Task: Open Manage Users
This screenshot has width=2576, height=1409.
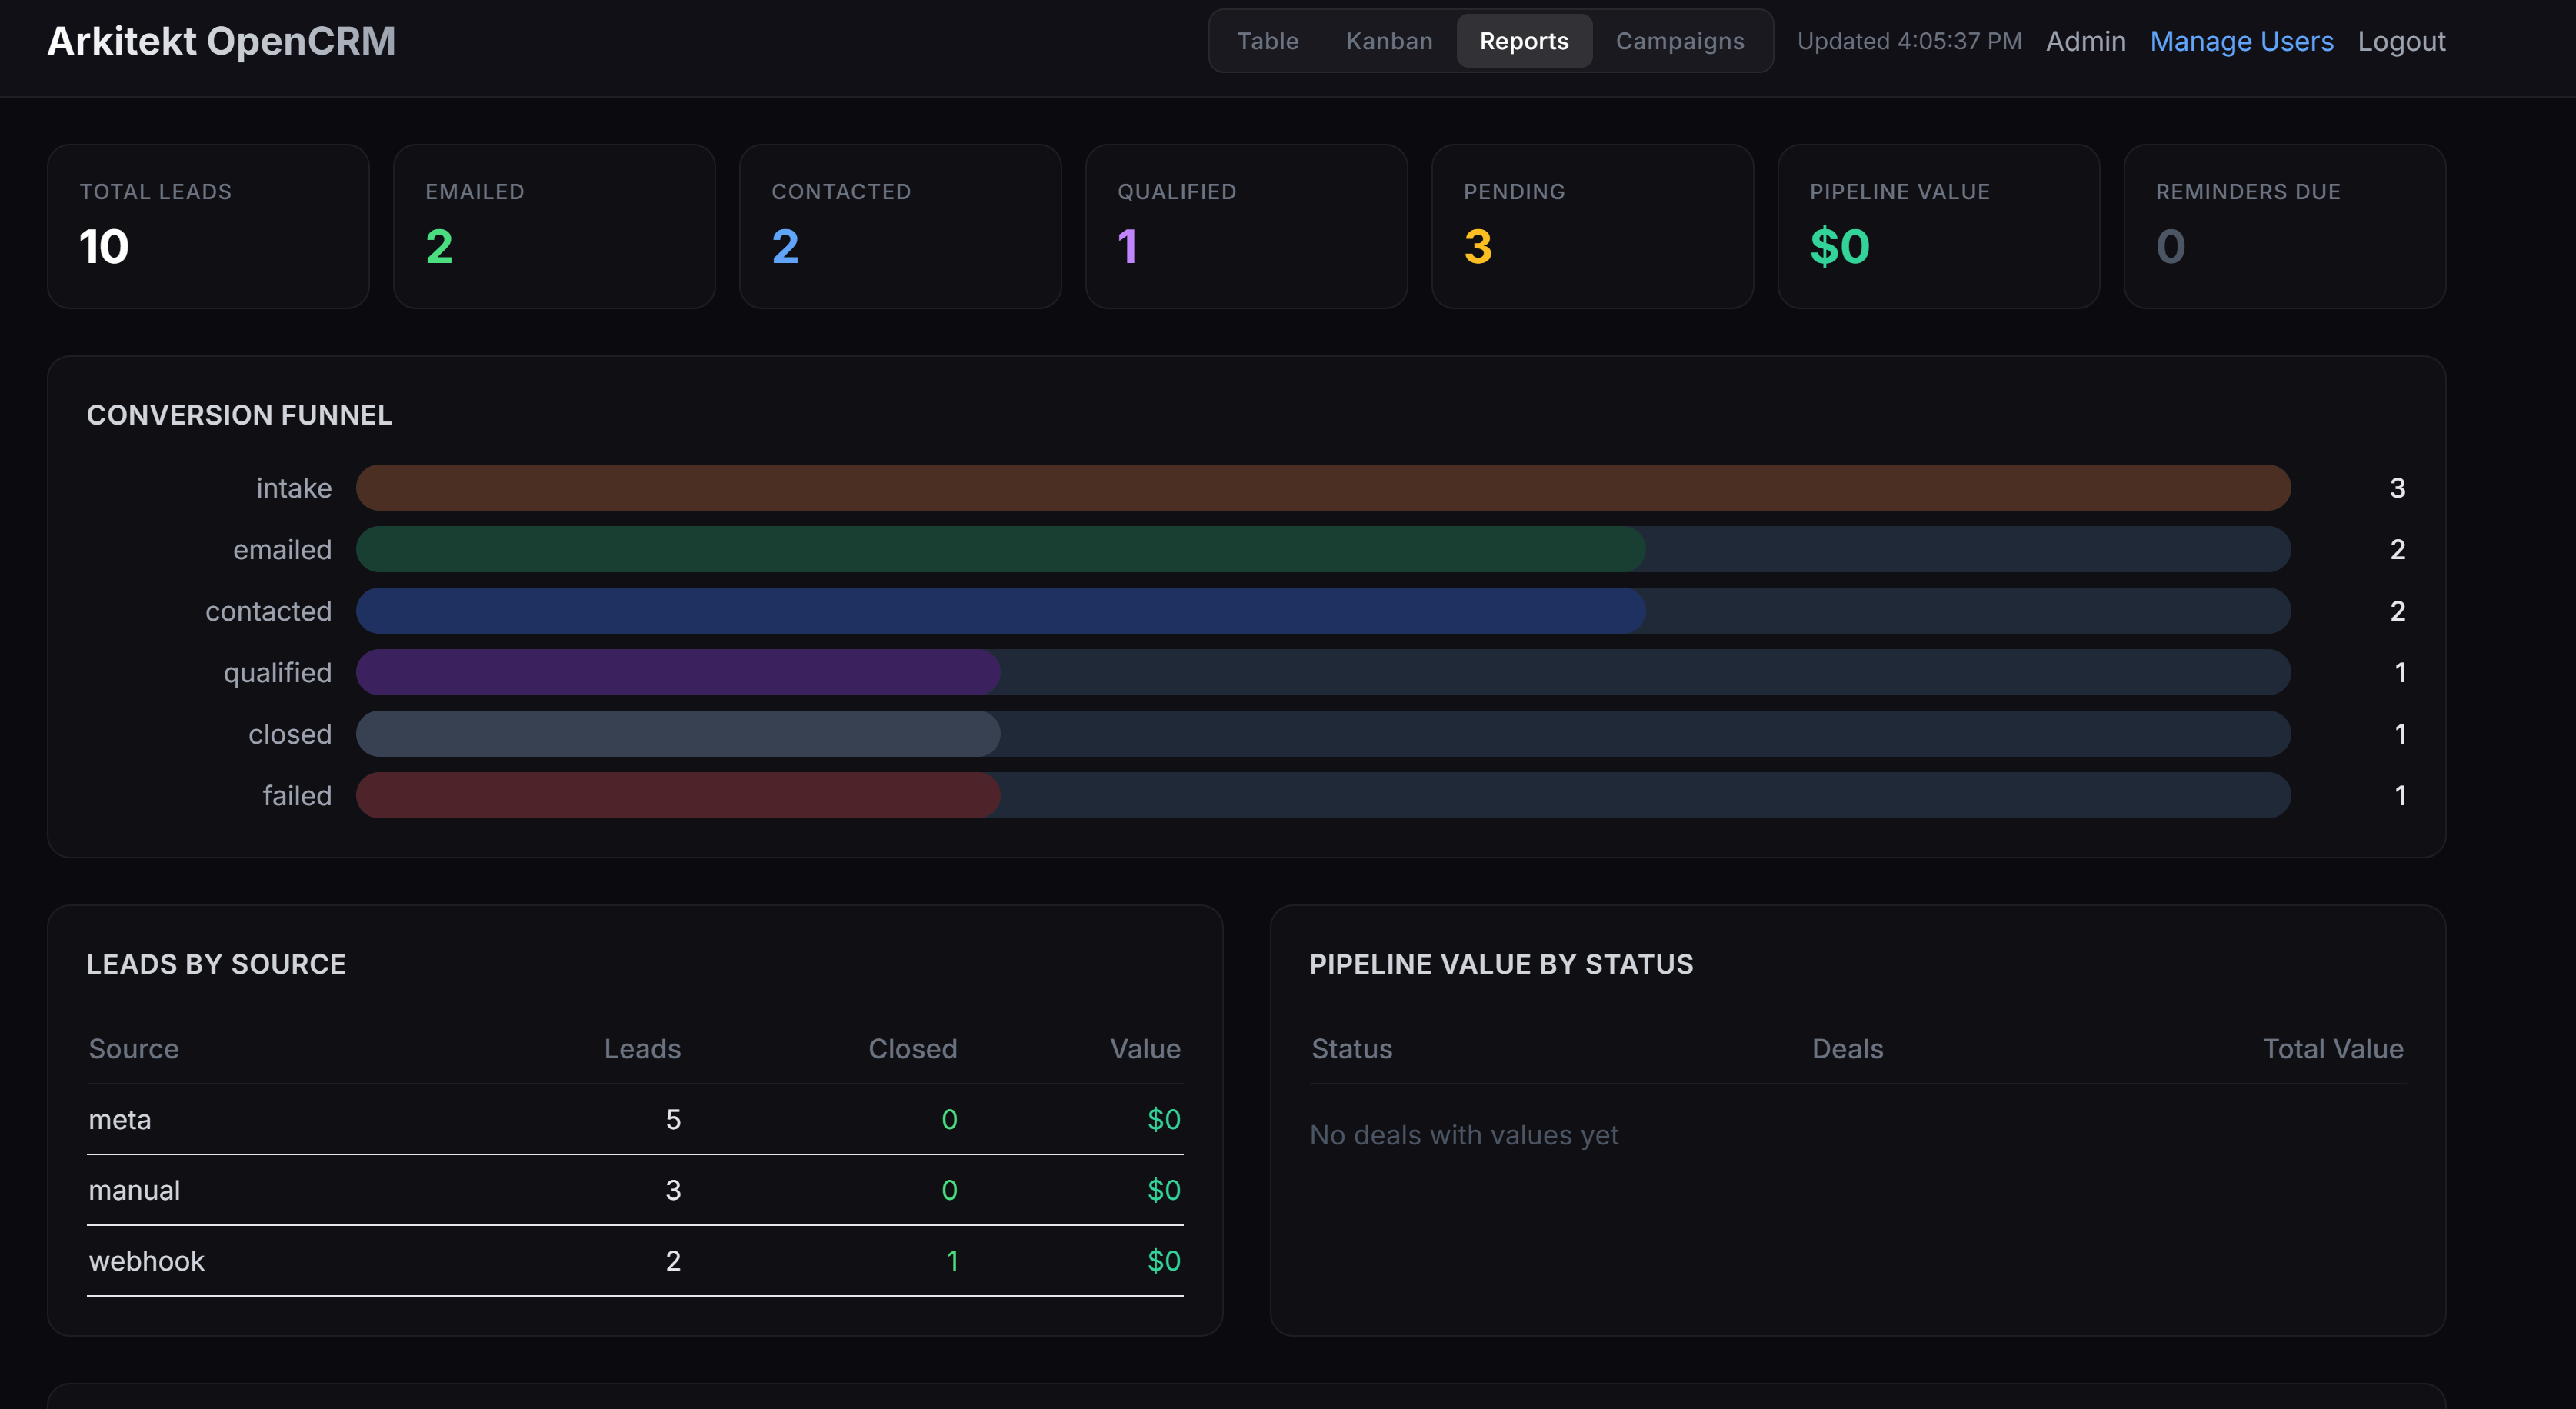Action: coord(2242,41)
